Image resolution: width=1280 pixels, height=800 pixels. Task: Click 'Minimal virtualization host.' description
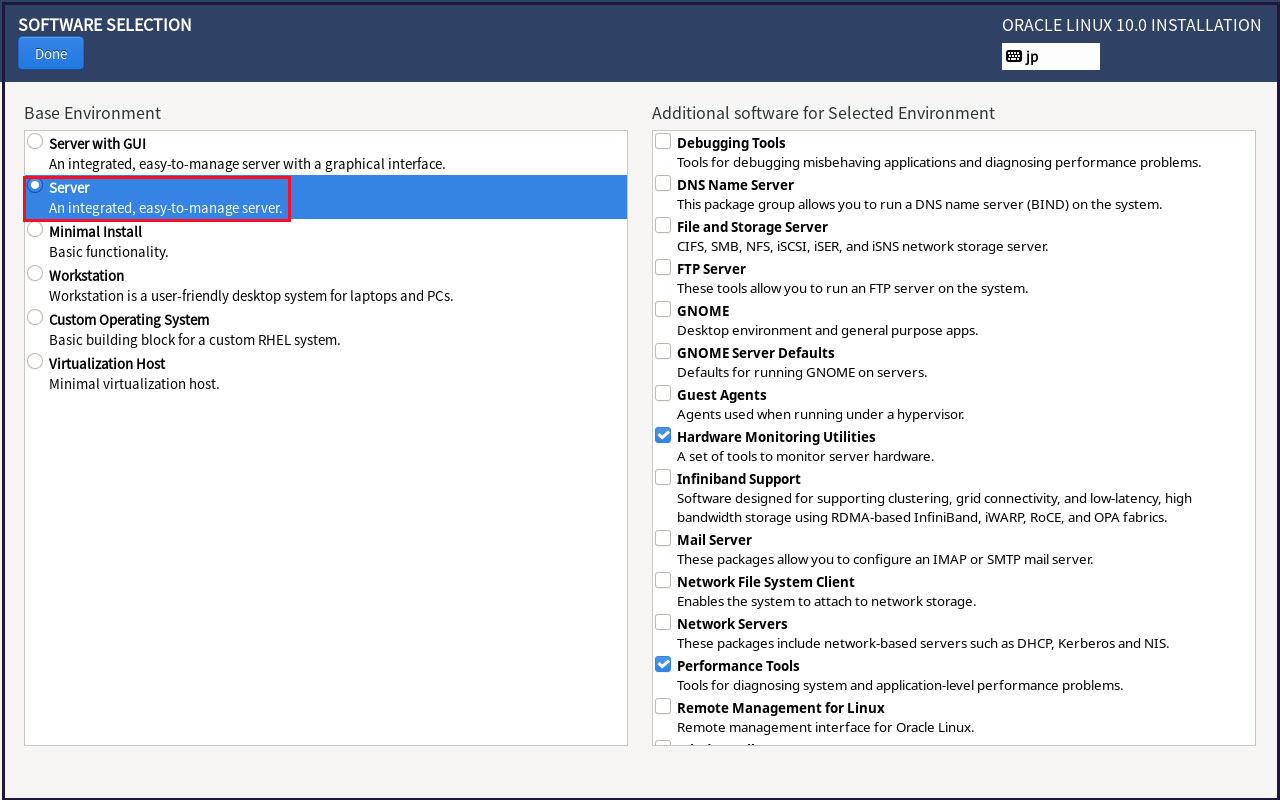(134, 384)
